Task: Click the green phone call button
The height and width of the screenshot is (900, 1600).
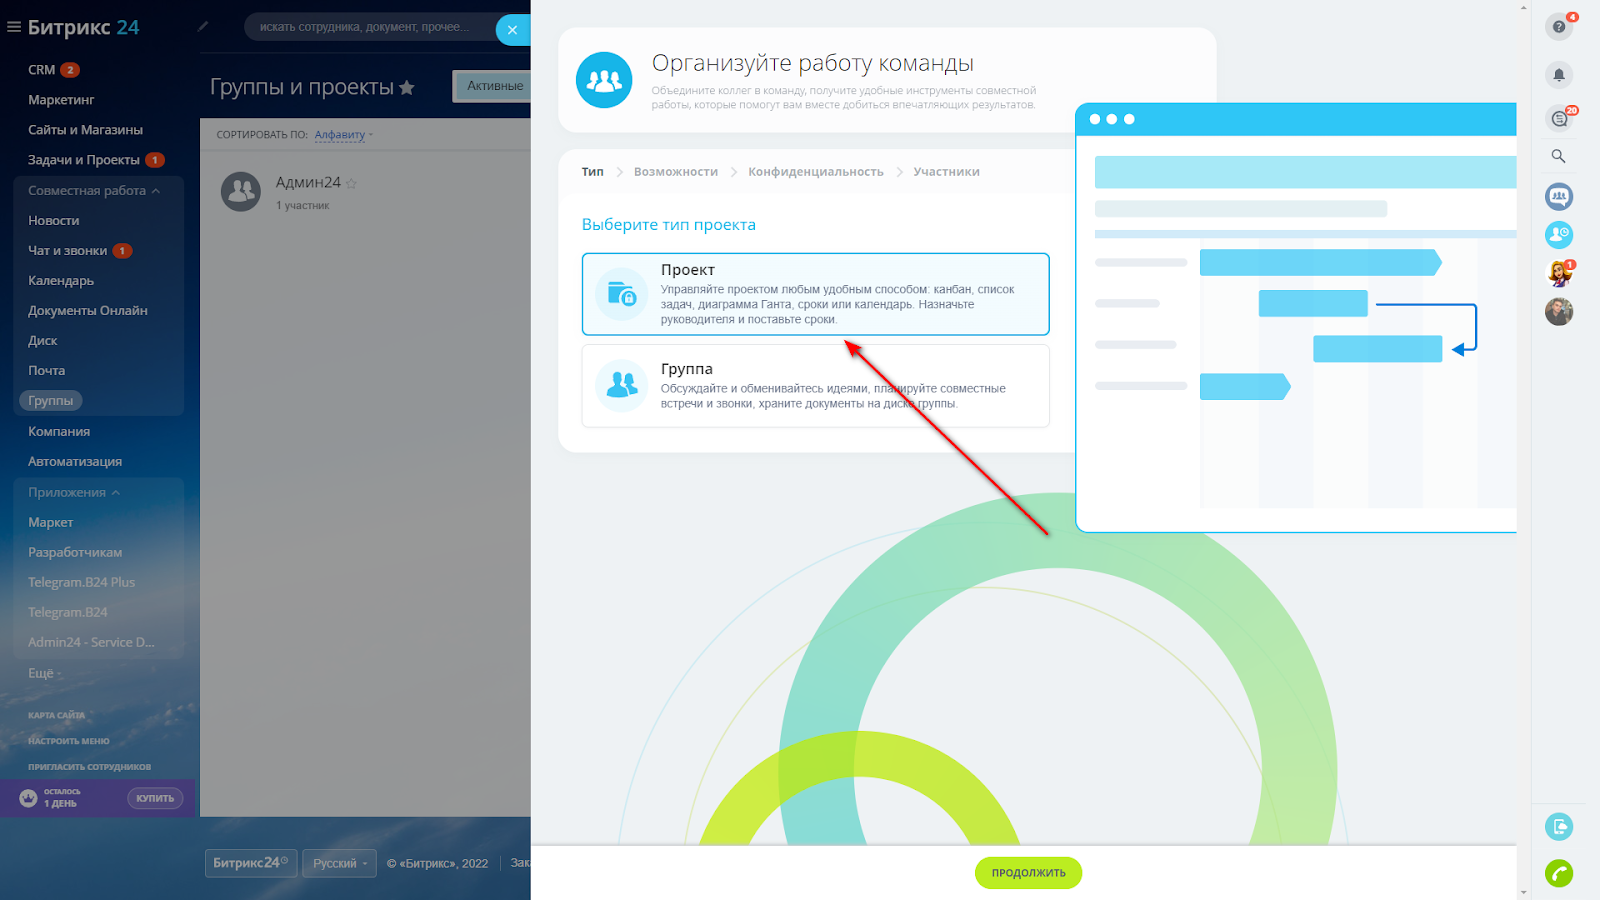Action: click(1559, 873)
